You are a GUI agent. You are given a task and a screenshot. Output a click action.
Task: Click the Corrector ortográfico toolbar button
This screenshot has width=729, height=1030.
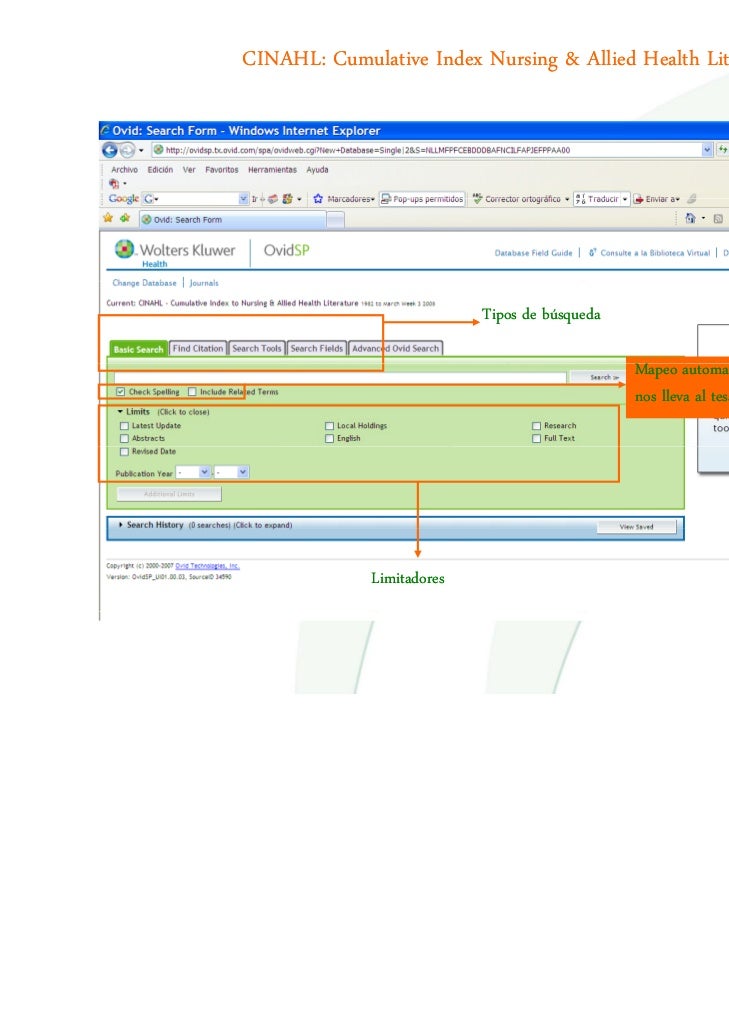[x=516, y=198]
